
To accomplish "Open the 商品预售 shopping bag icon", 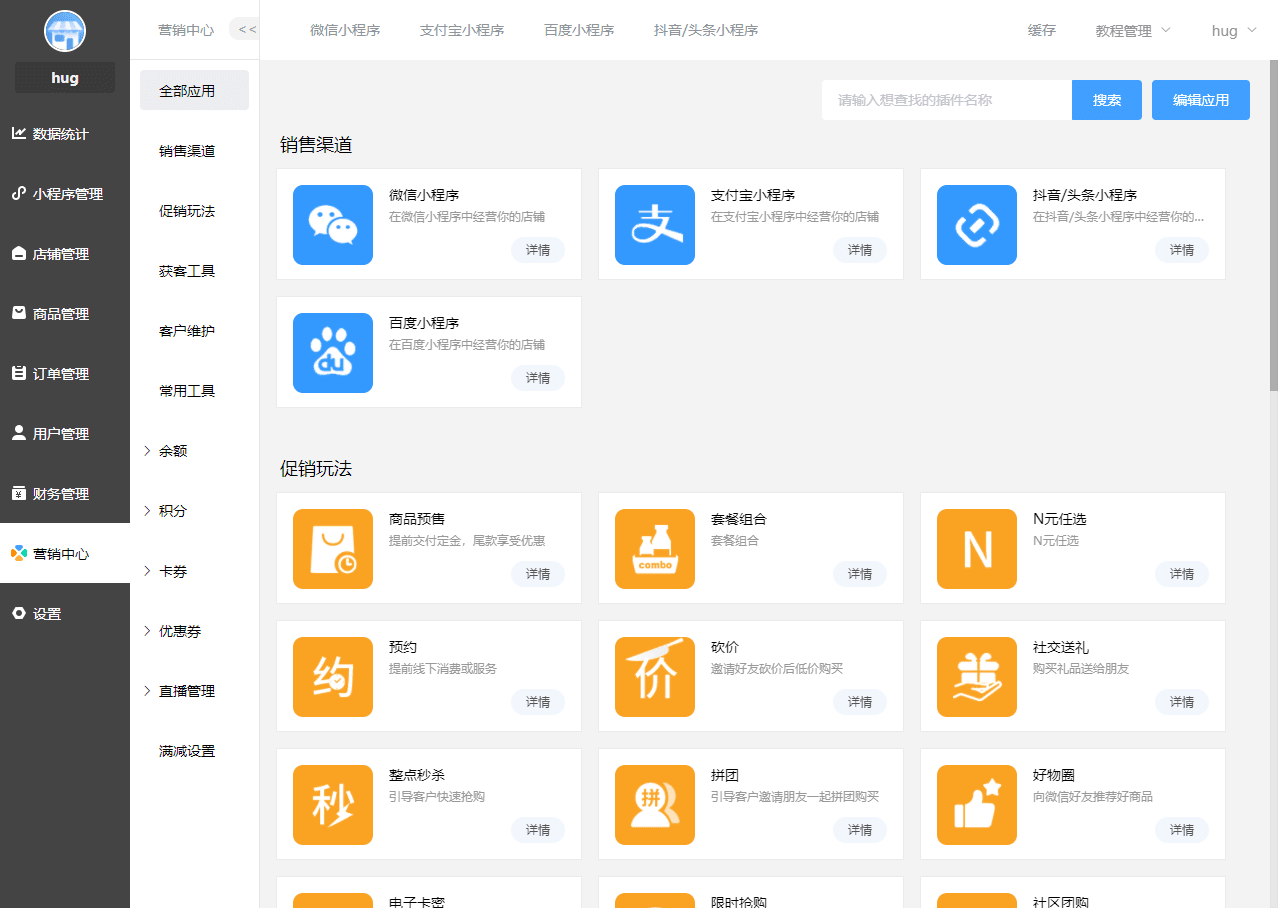I will click(x=333, y=549).
